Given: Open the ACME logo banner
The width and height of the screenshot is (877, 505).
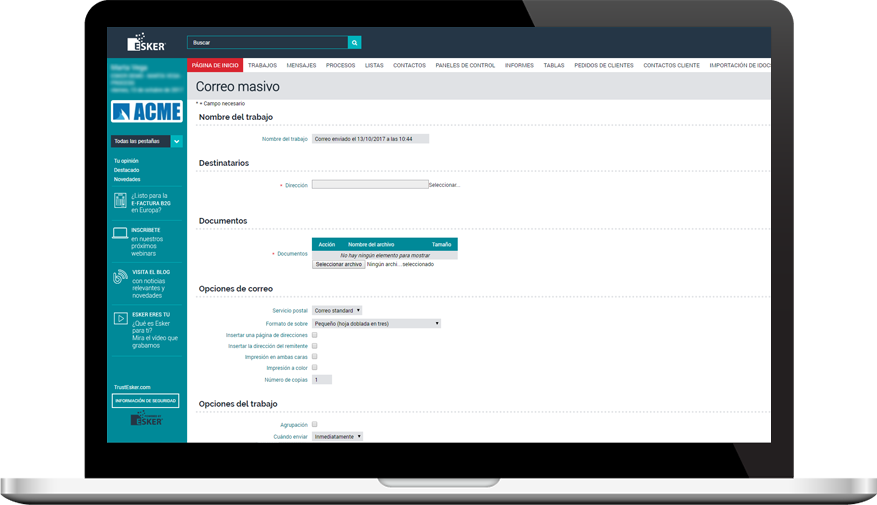Looking at the screenshot, I should (146, 112).
